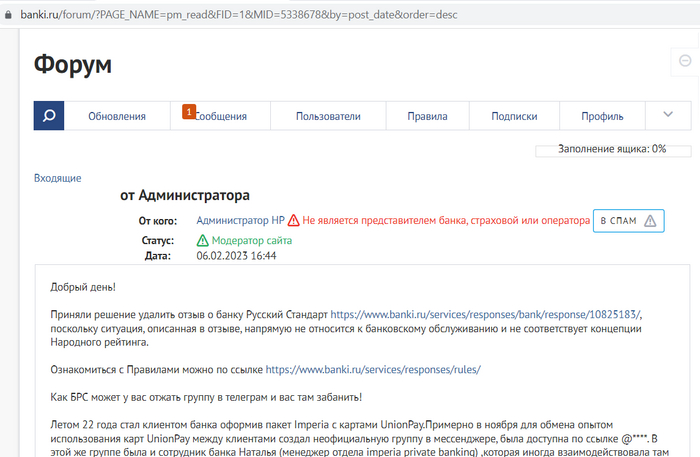The width and height of the screenshot is (700, 457).
Task: Click the red warning Не является представителем банка
Action: (446, 220)
